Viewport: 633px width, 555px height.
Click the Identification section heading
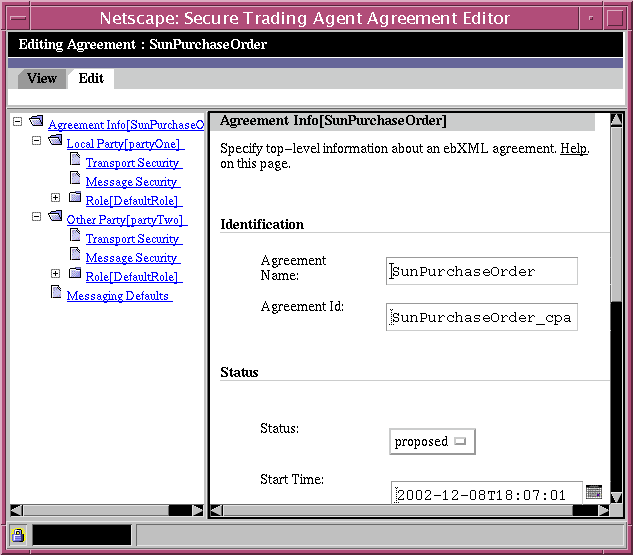pos(262,224)
